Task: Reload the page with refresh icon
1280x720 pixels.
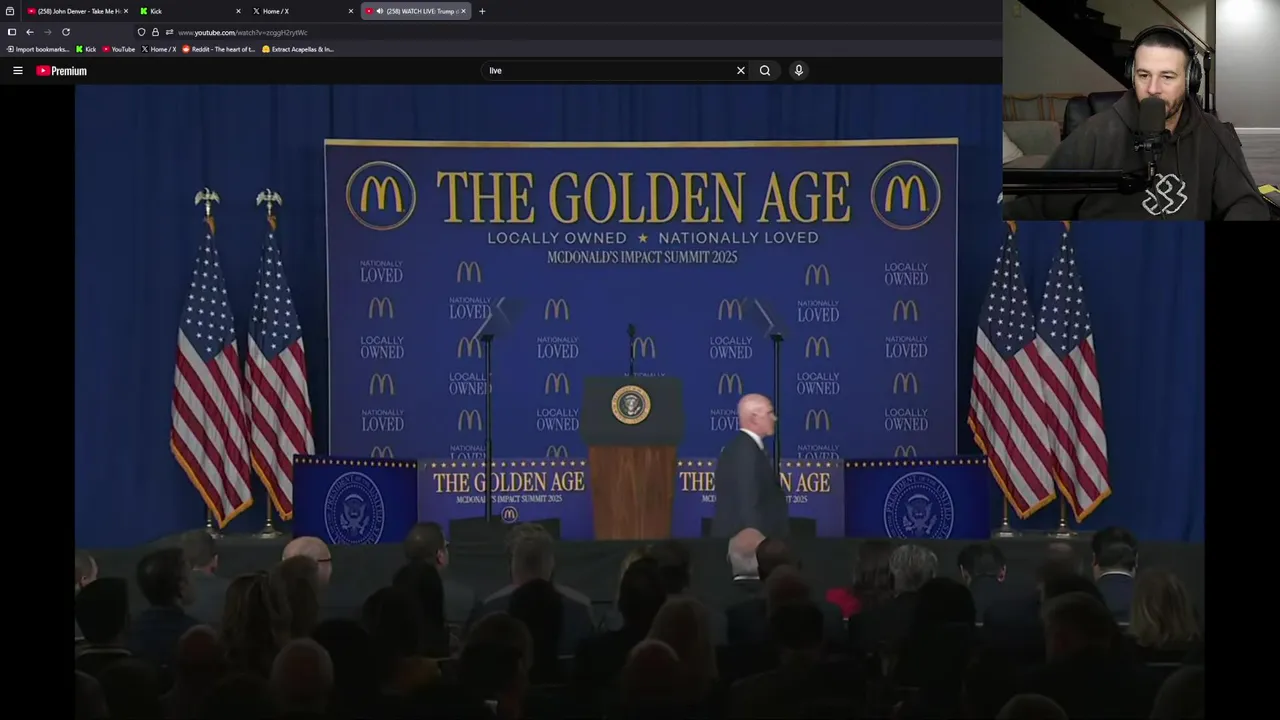Action: [66, 32]
